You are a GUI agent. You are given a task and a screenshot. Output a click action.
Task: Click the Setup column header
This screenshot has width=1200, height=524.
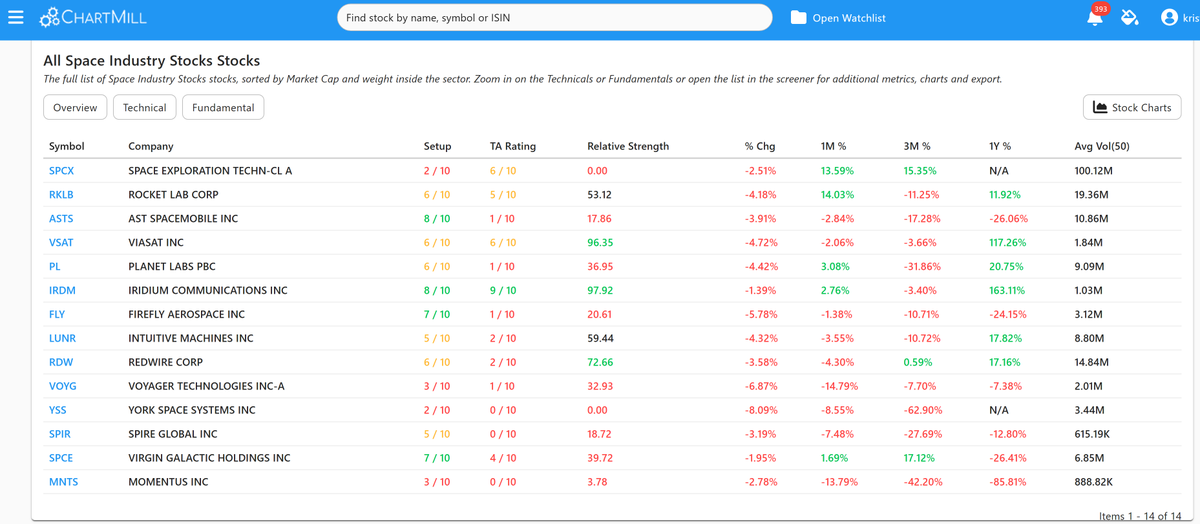click(x=437, y=146)
